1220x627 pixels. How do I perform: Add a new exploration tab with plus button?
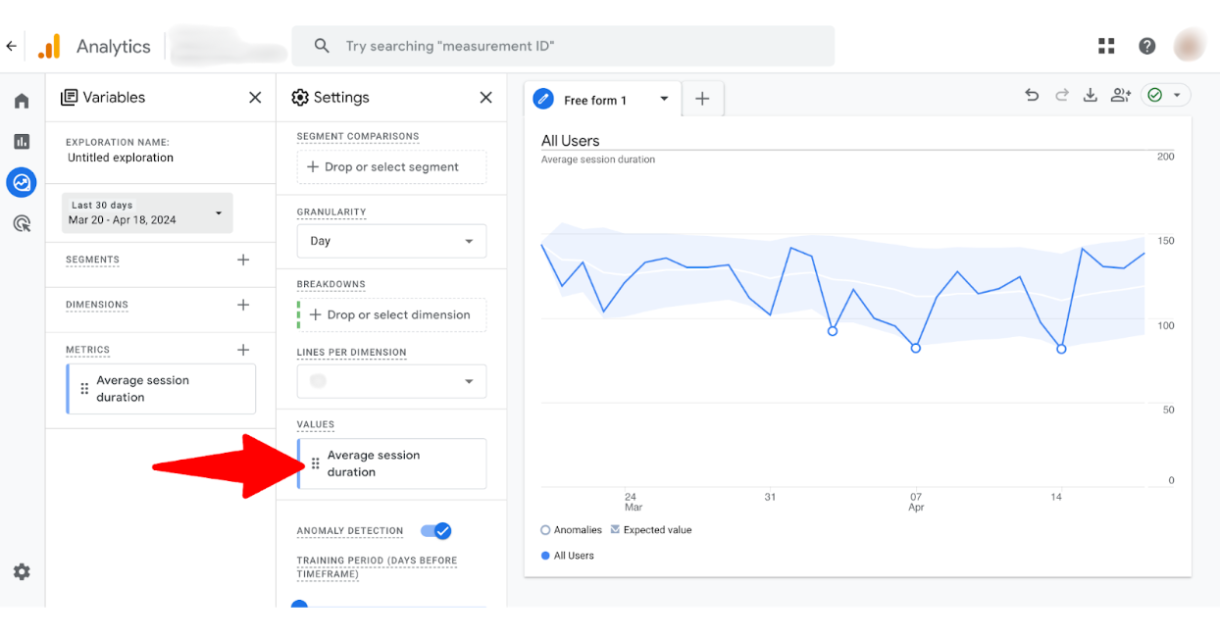[702, 99]
